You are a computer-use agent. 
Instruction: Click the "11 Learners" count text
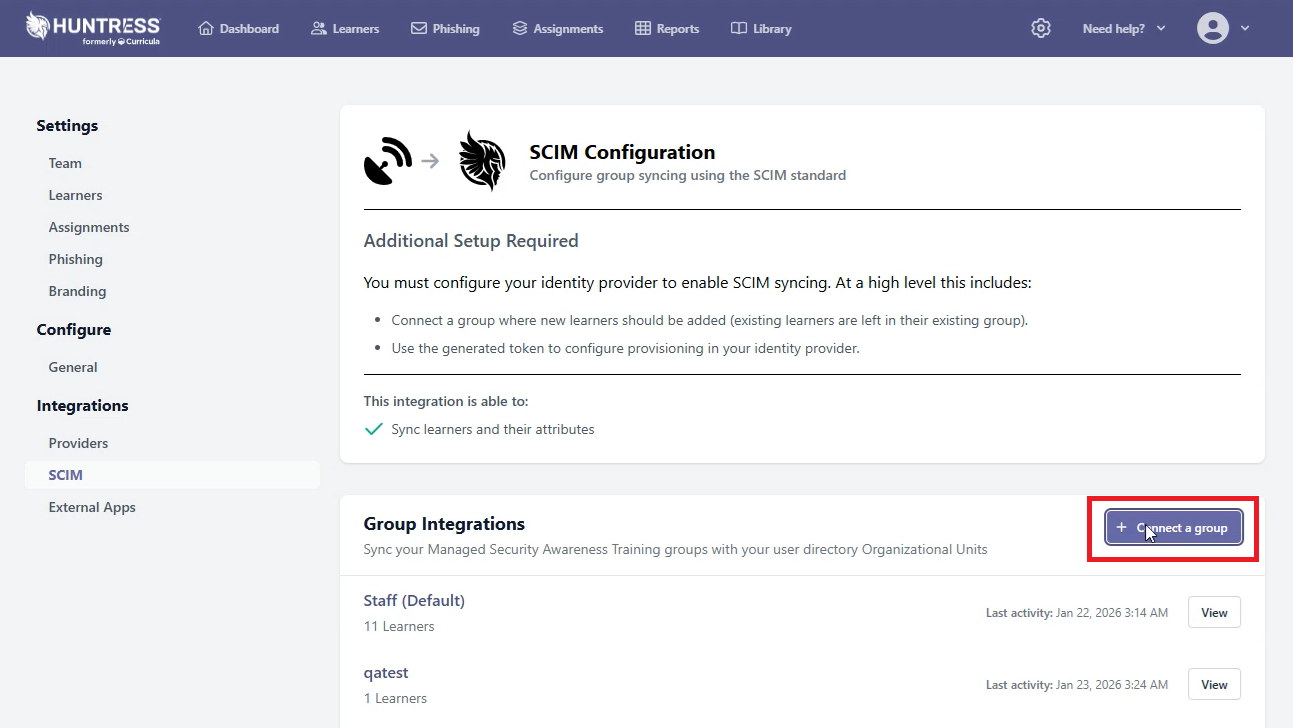click(399, 627)
